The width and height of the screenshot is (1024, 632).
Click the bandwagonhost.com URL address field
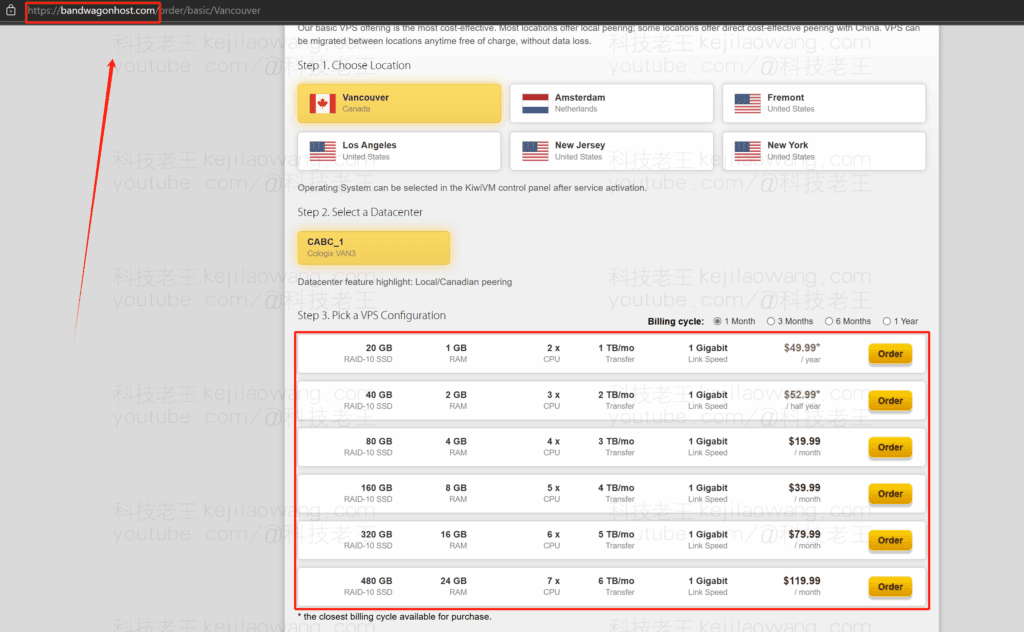pyautogui.click(x=144, y=10)
